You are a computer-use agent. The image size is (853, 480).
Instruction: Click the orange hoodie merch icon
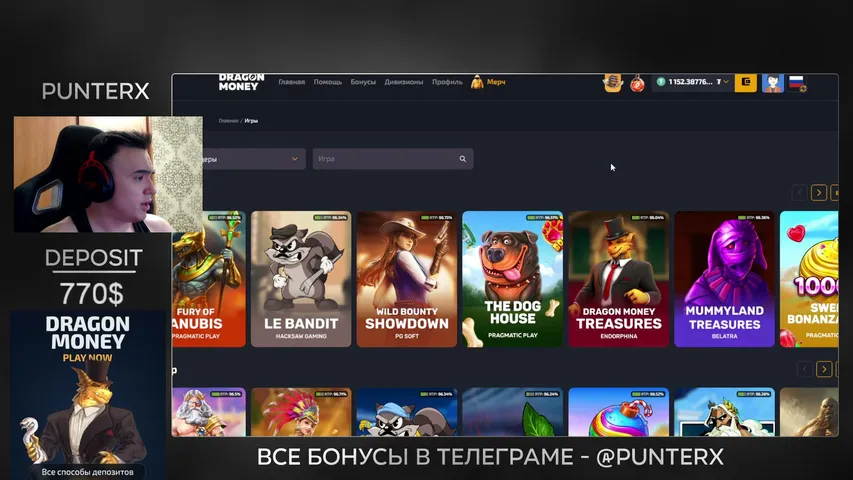(477, 82)
